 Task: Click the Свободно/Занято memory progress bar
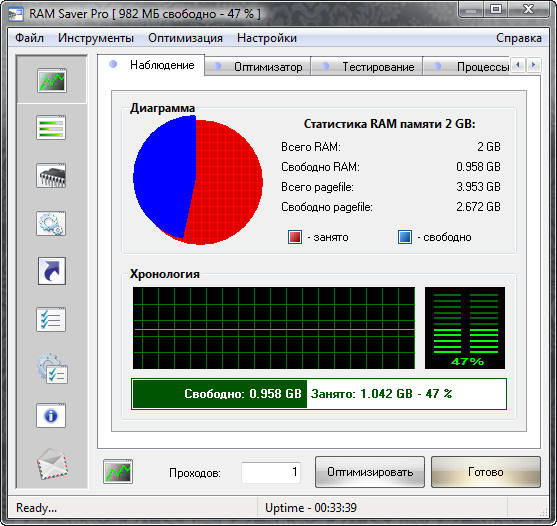[319, 394]
